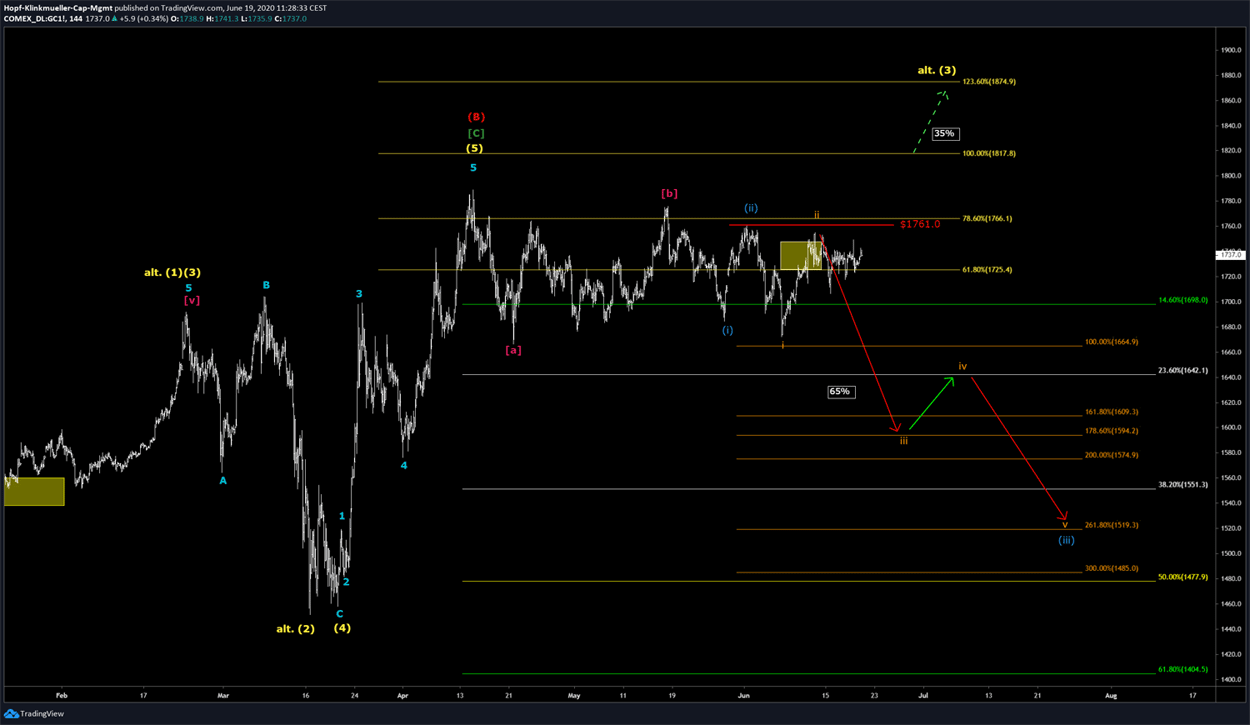Select the green dashed arrow toward alt. (3)

[929, 121]
